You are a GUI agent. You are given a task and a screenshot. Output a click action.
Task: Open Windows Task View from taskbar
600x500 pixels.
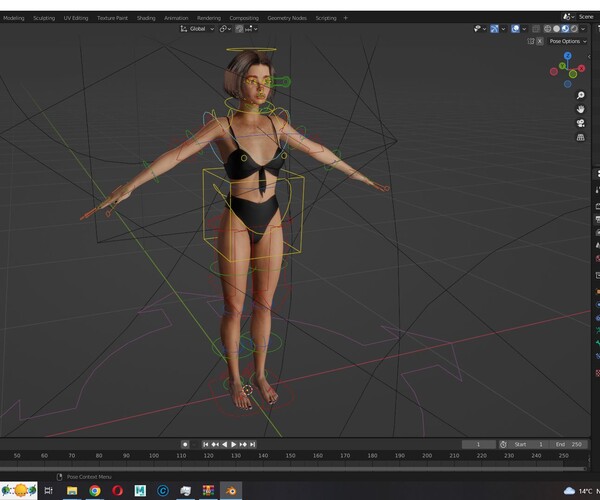pyautogui.click(x=49, y=490)
